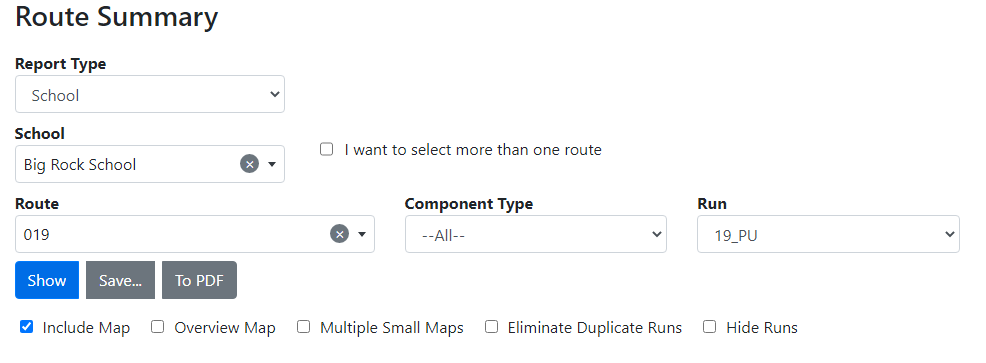The image size is (986, 363).
Task: Clear the 019 route selection
Action: [340, 235]
